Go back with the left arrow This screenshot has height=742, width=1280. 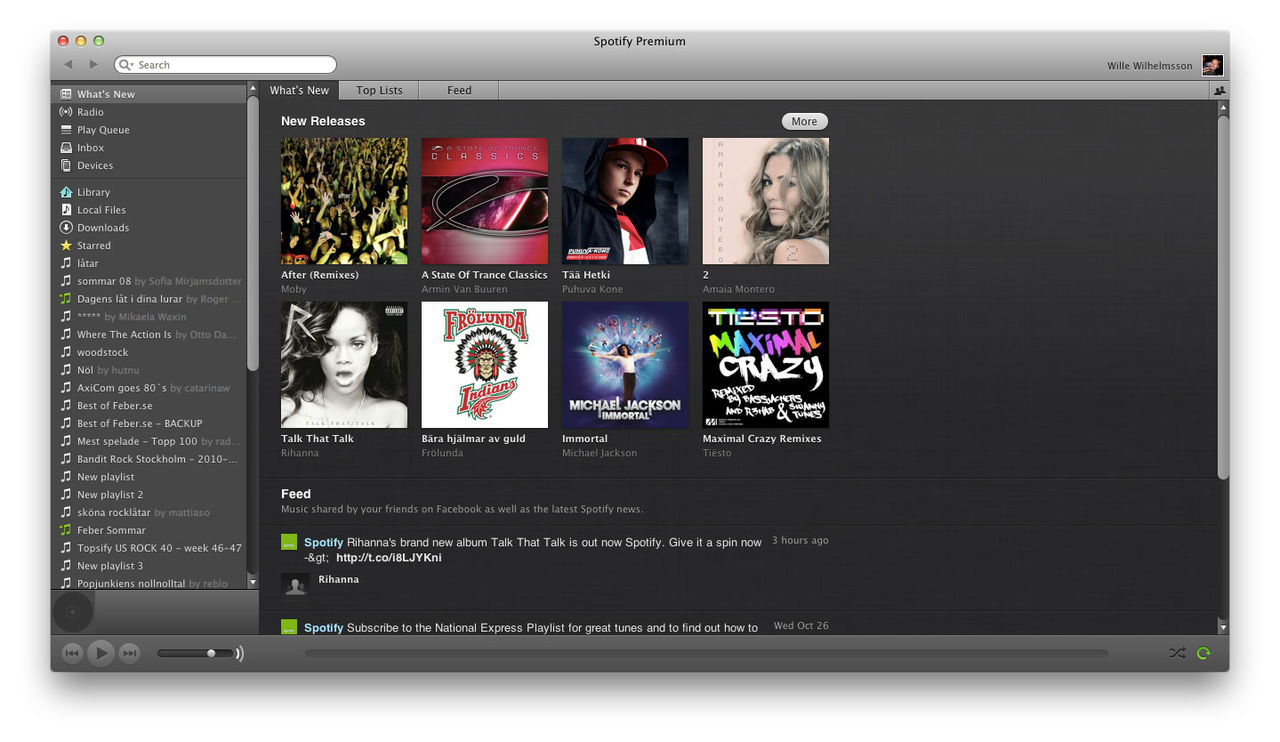click(x=68, y=65)
